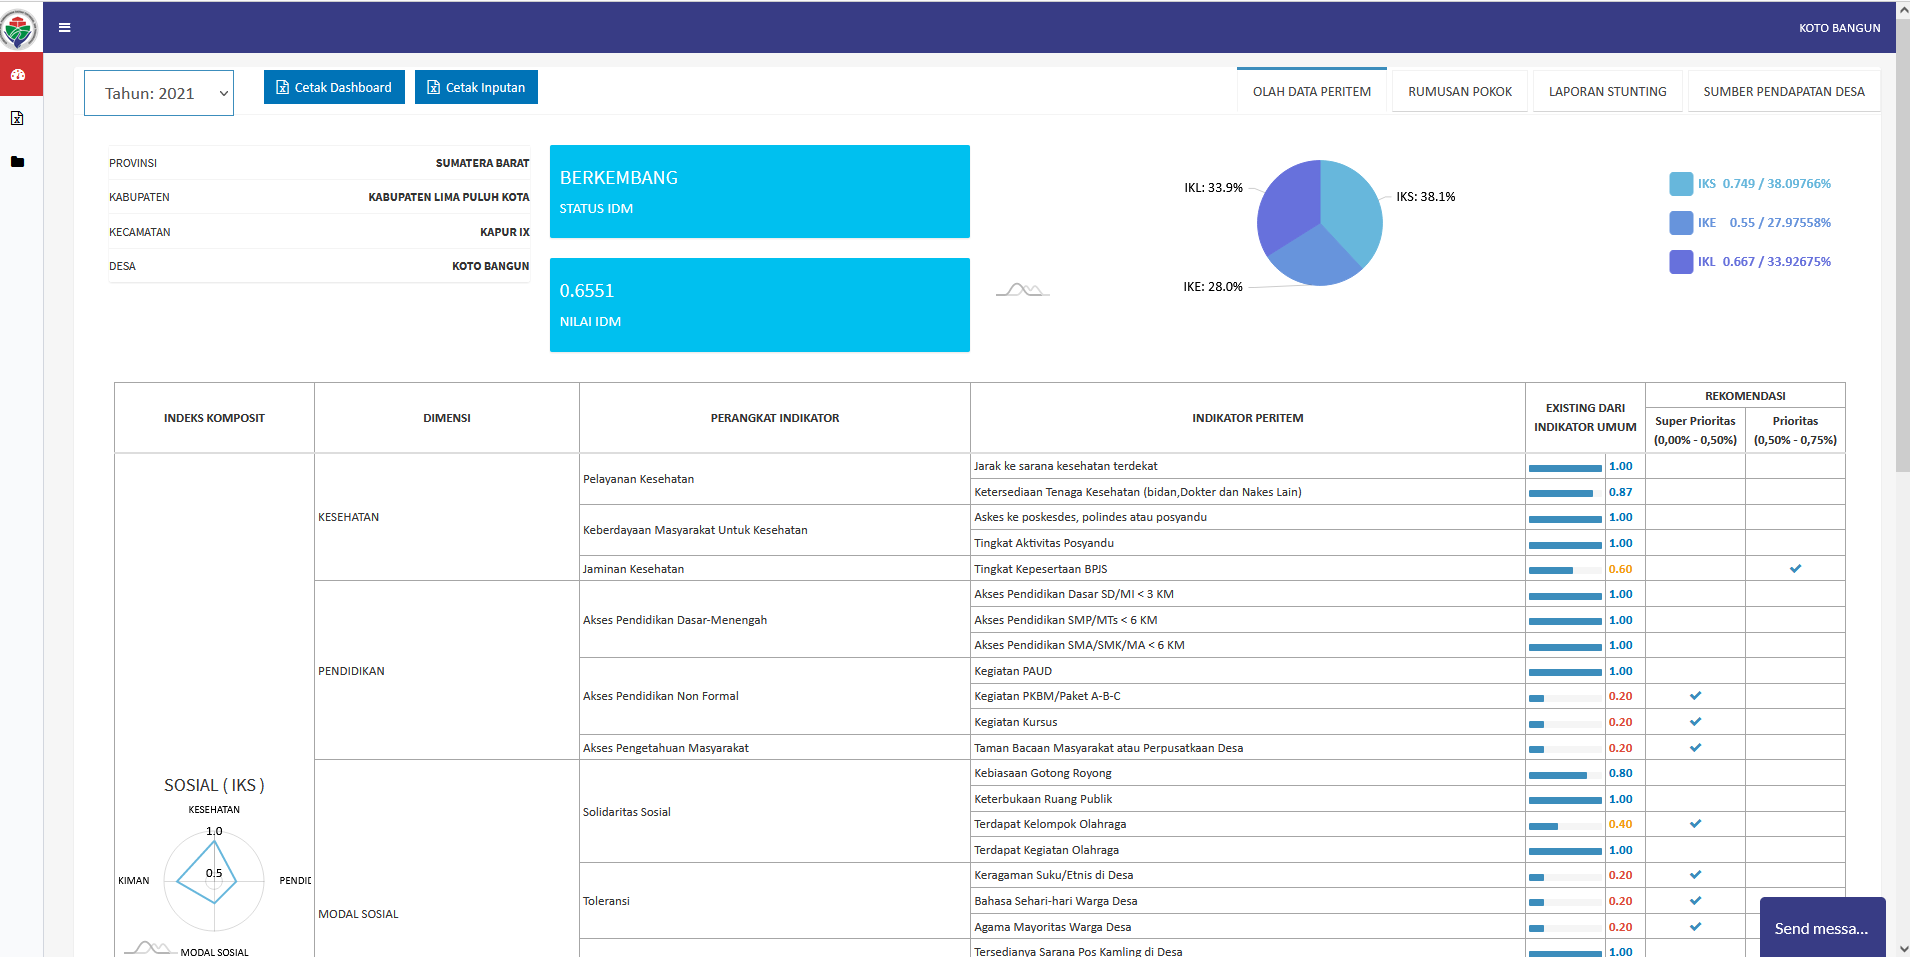Click the broken chart image next to Nilai IDM
The width and height of the screenshot is (1910, 957).
[x=1022, y=290]
